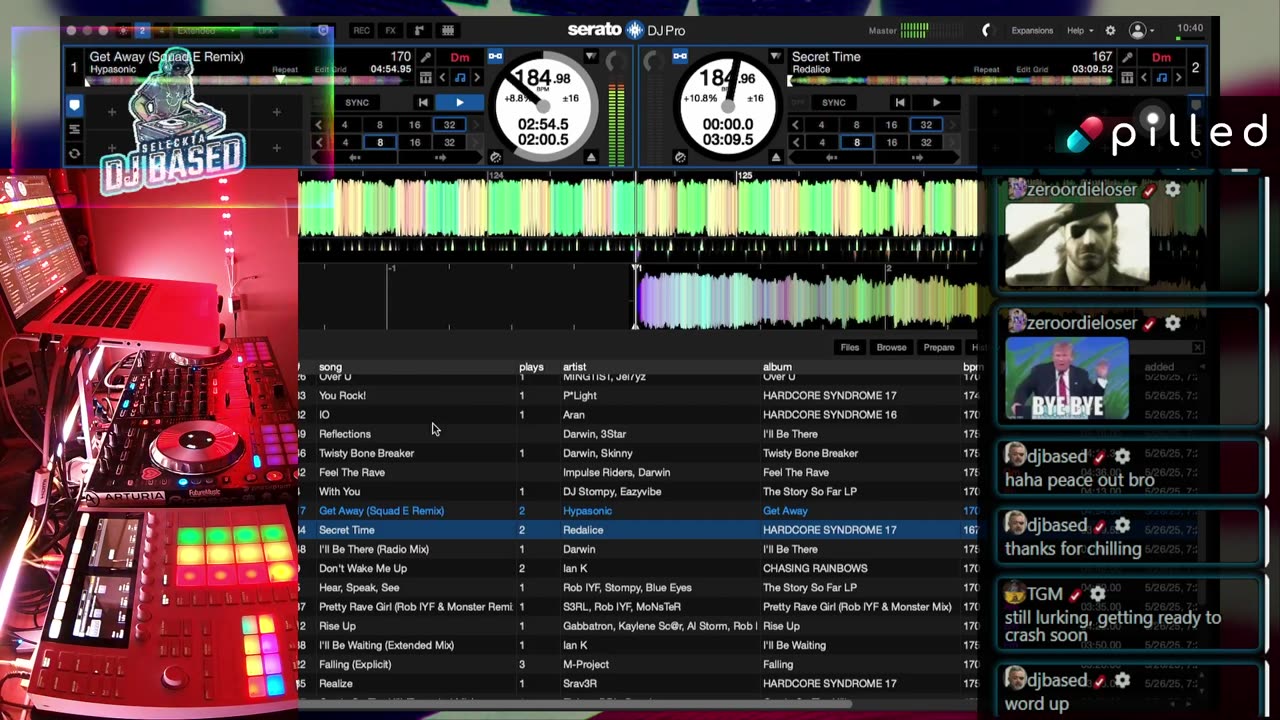Enable SYNC on deck 2
This screenshot has height=720, width=1280.
tap(834, 102)
